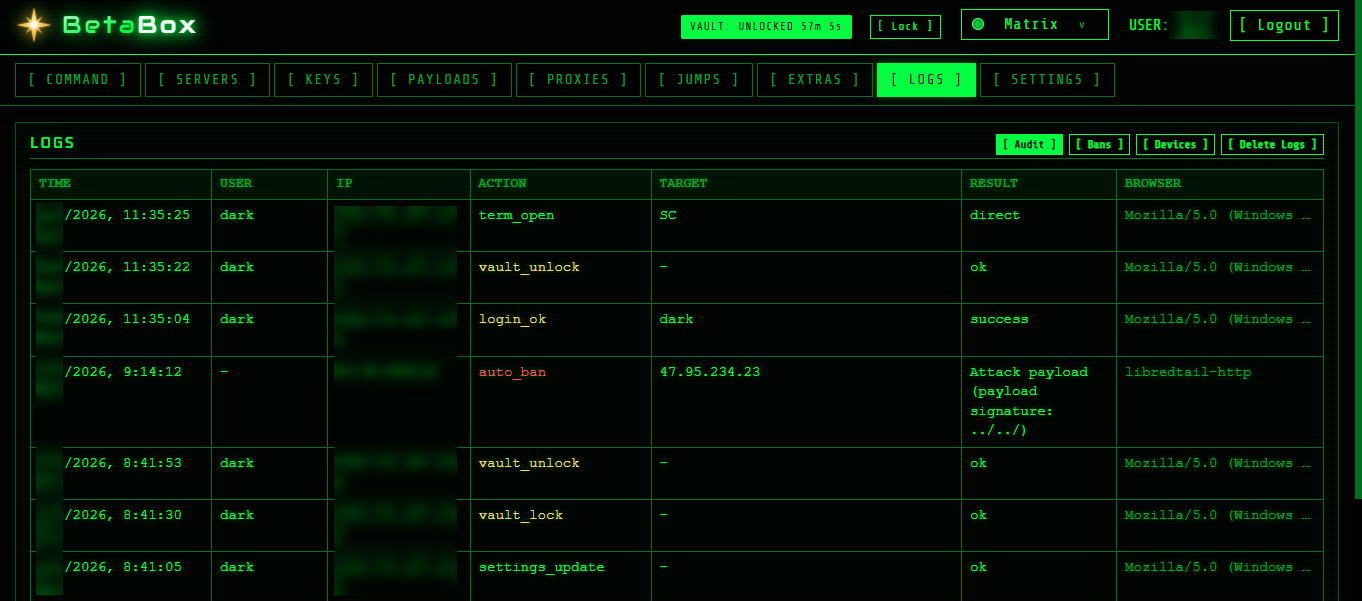
Task: Click the LOGS panel heading
Action: coord(52,143)
